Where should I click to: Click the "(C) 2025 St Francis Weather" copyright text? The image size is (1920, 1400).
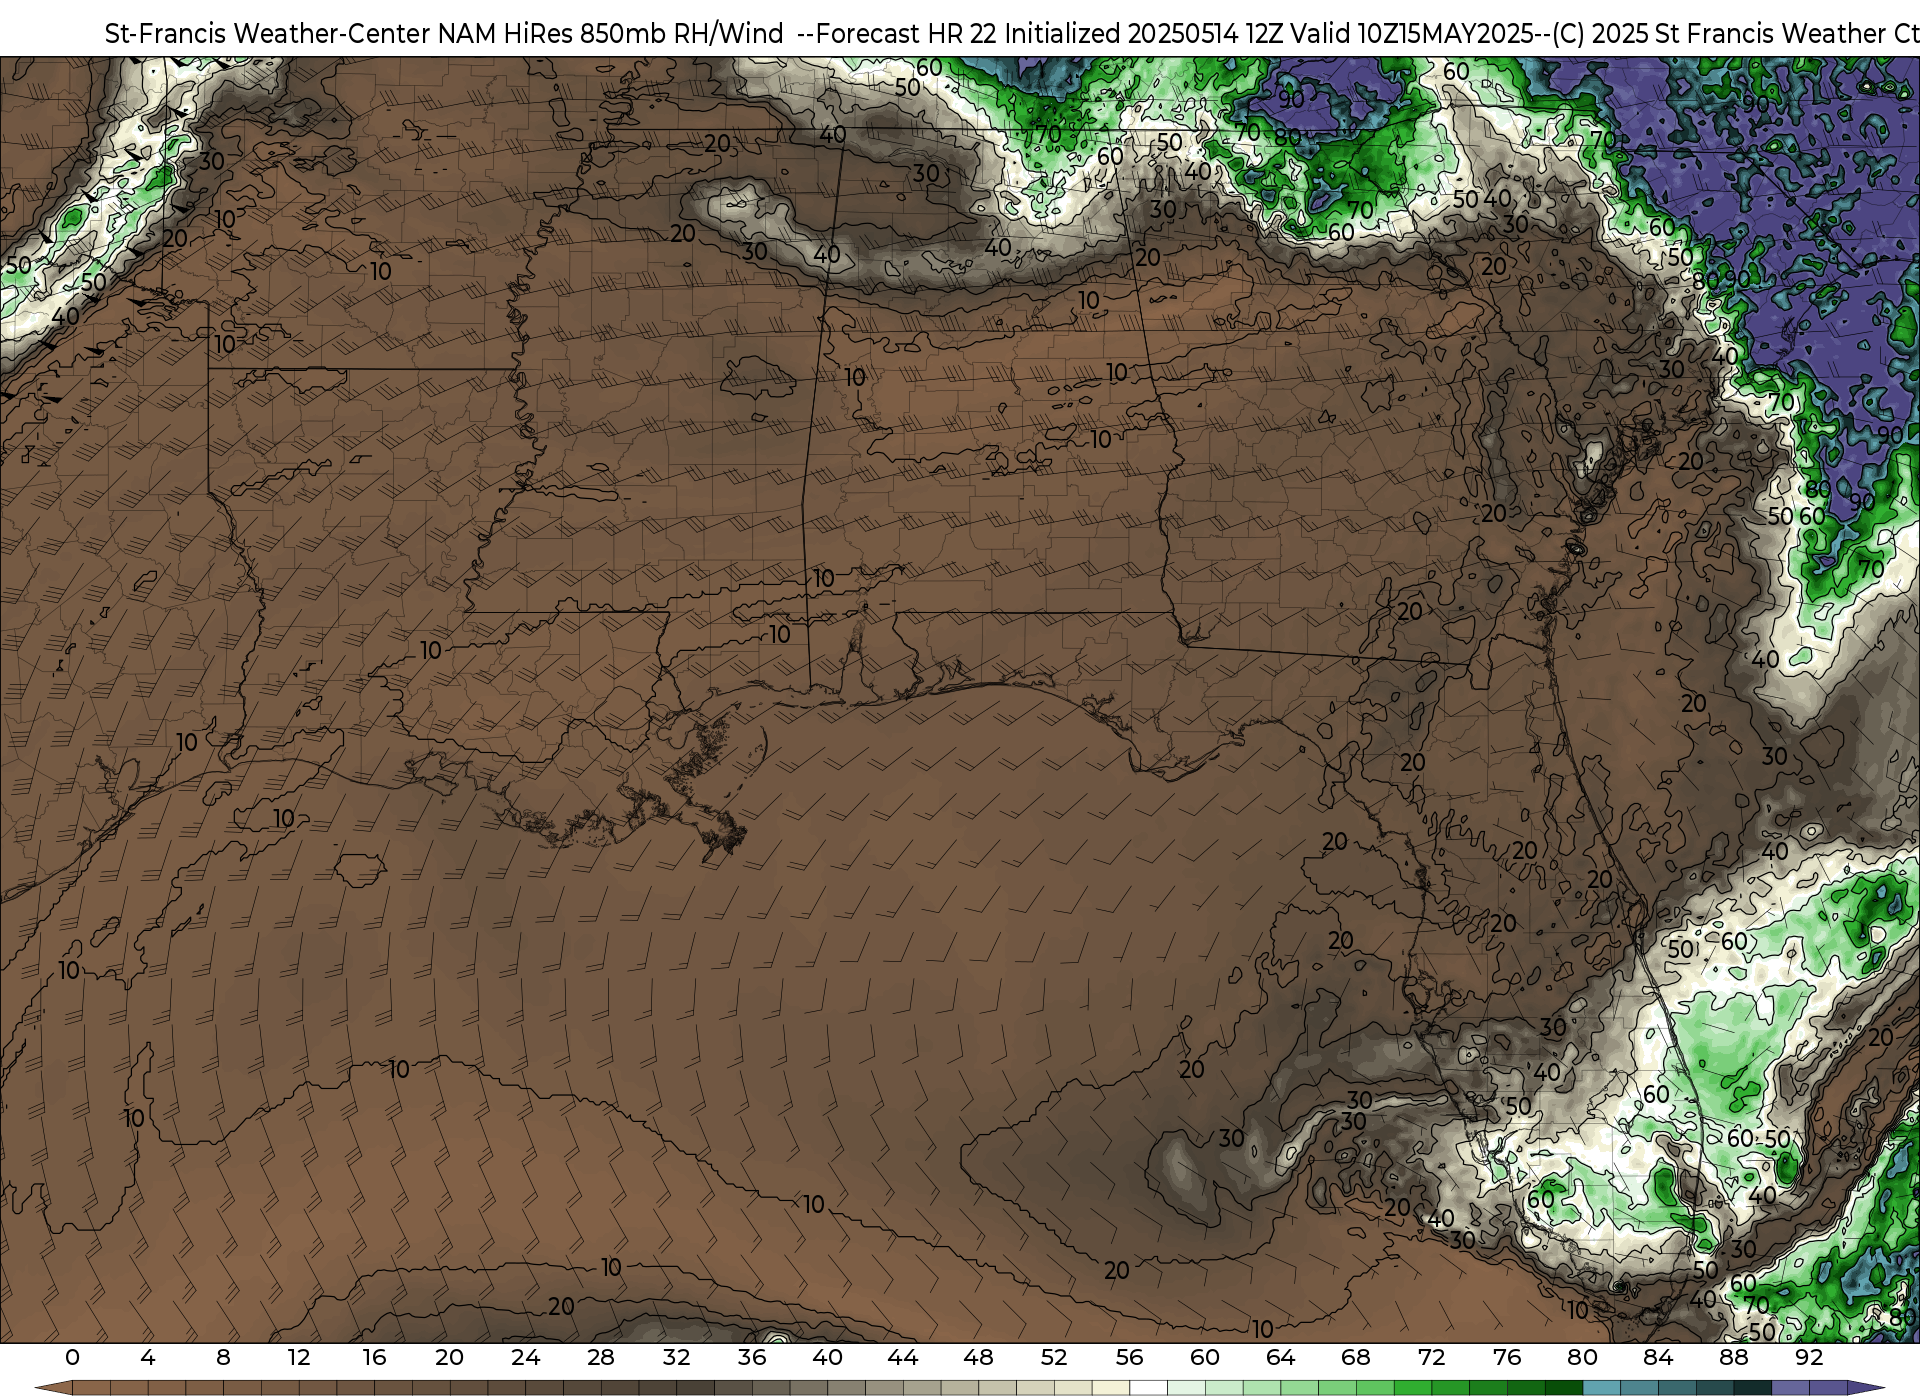(1719, 34)
